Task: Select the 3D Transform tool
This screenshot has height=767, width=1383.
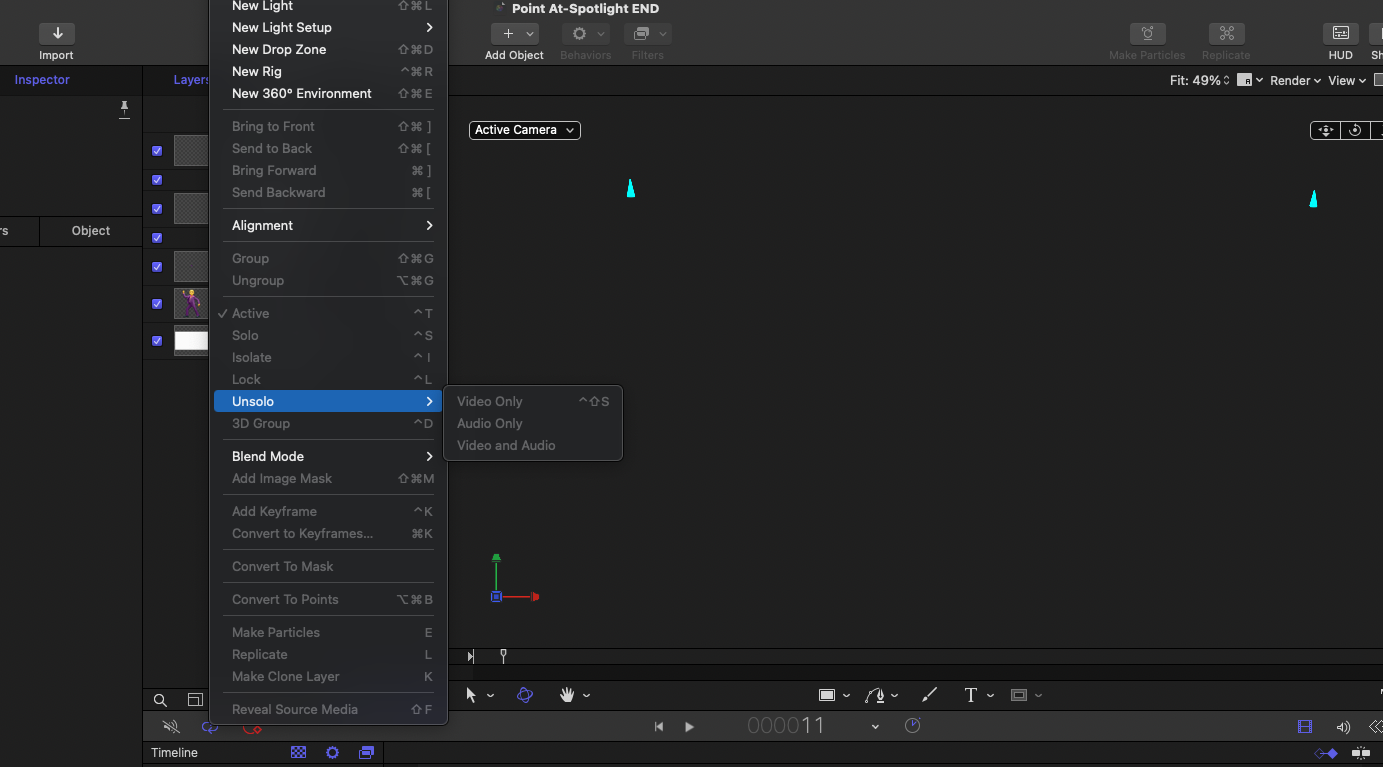Action: pos(525,695)
